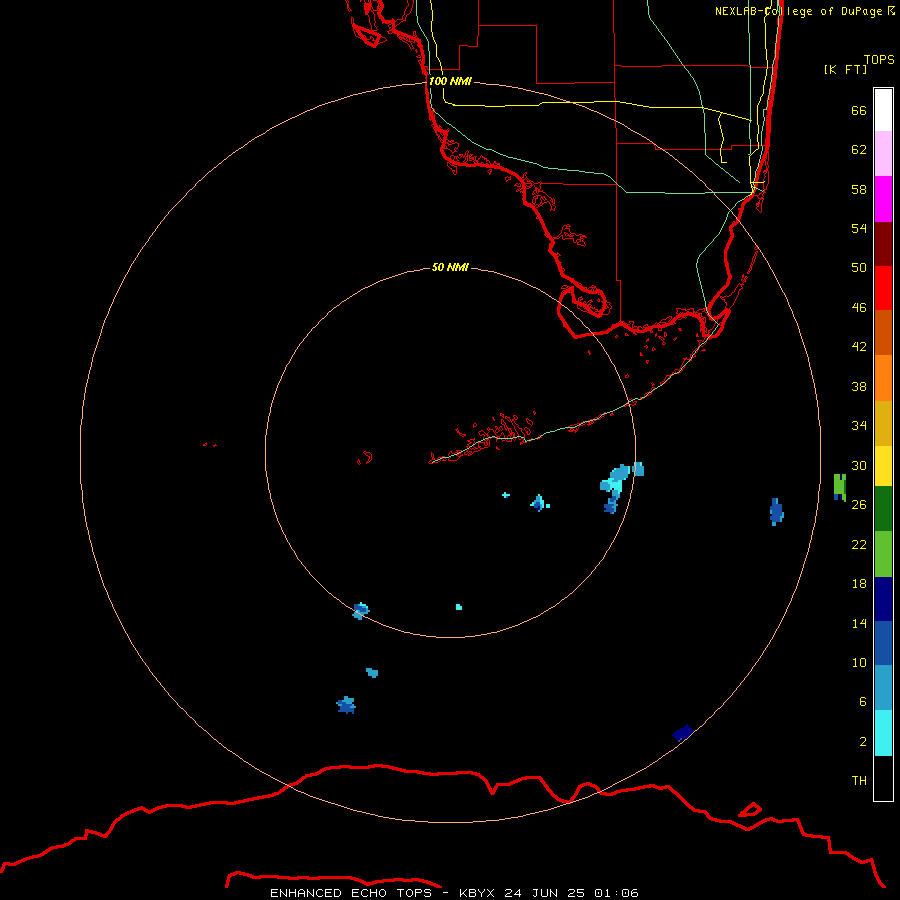Click the '18' legend value
This screenshot has height=900, width=900.
coord(859,584)
